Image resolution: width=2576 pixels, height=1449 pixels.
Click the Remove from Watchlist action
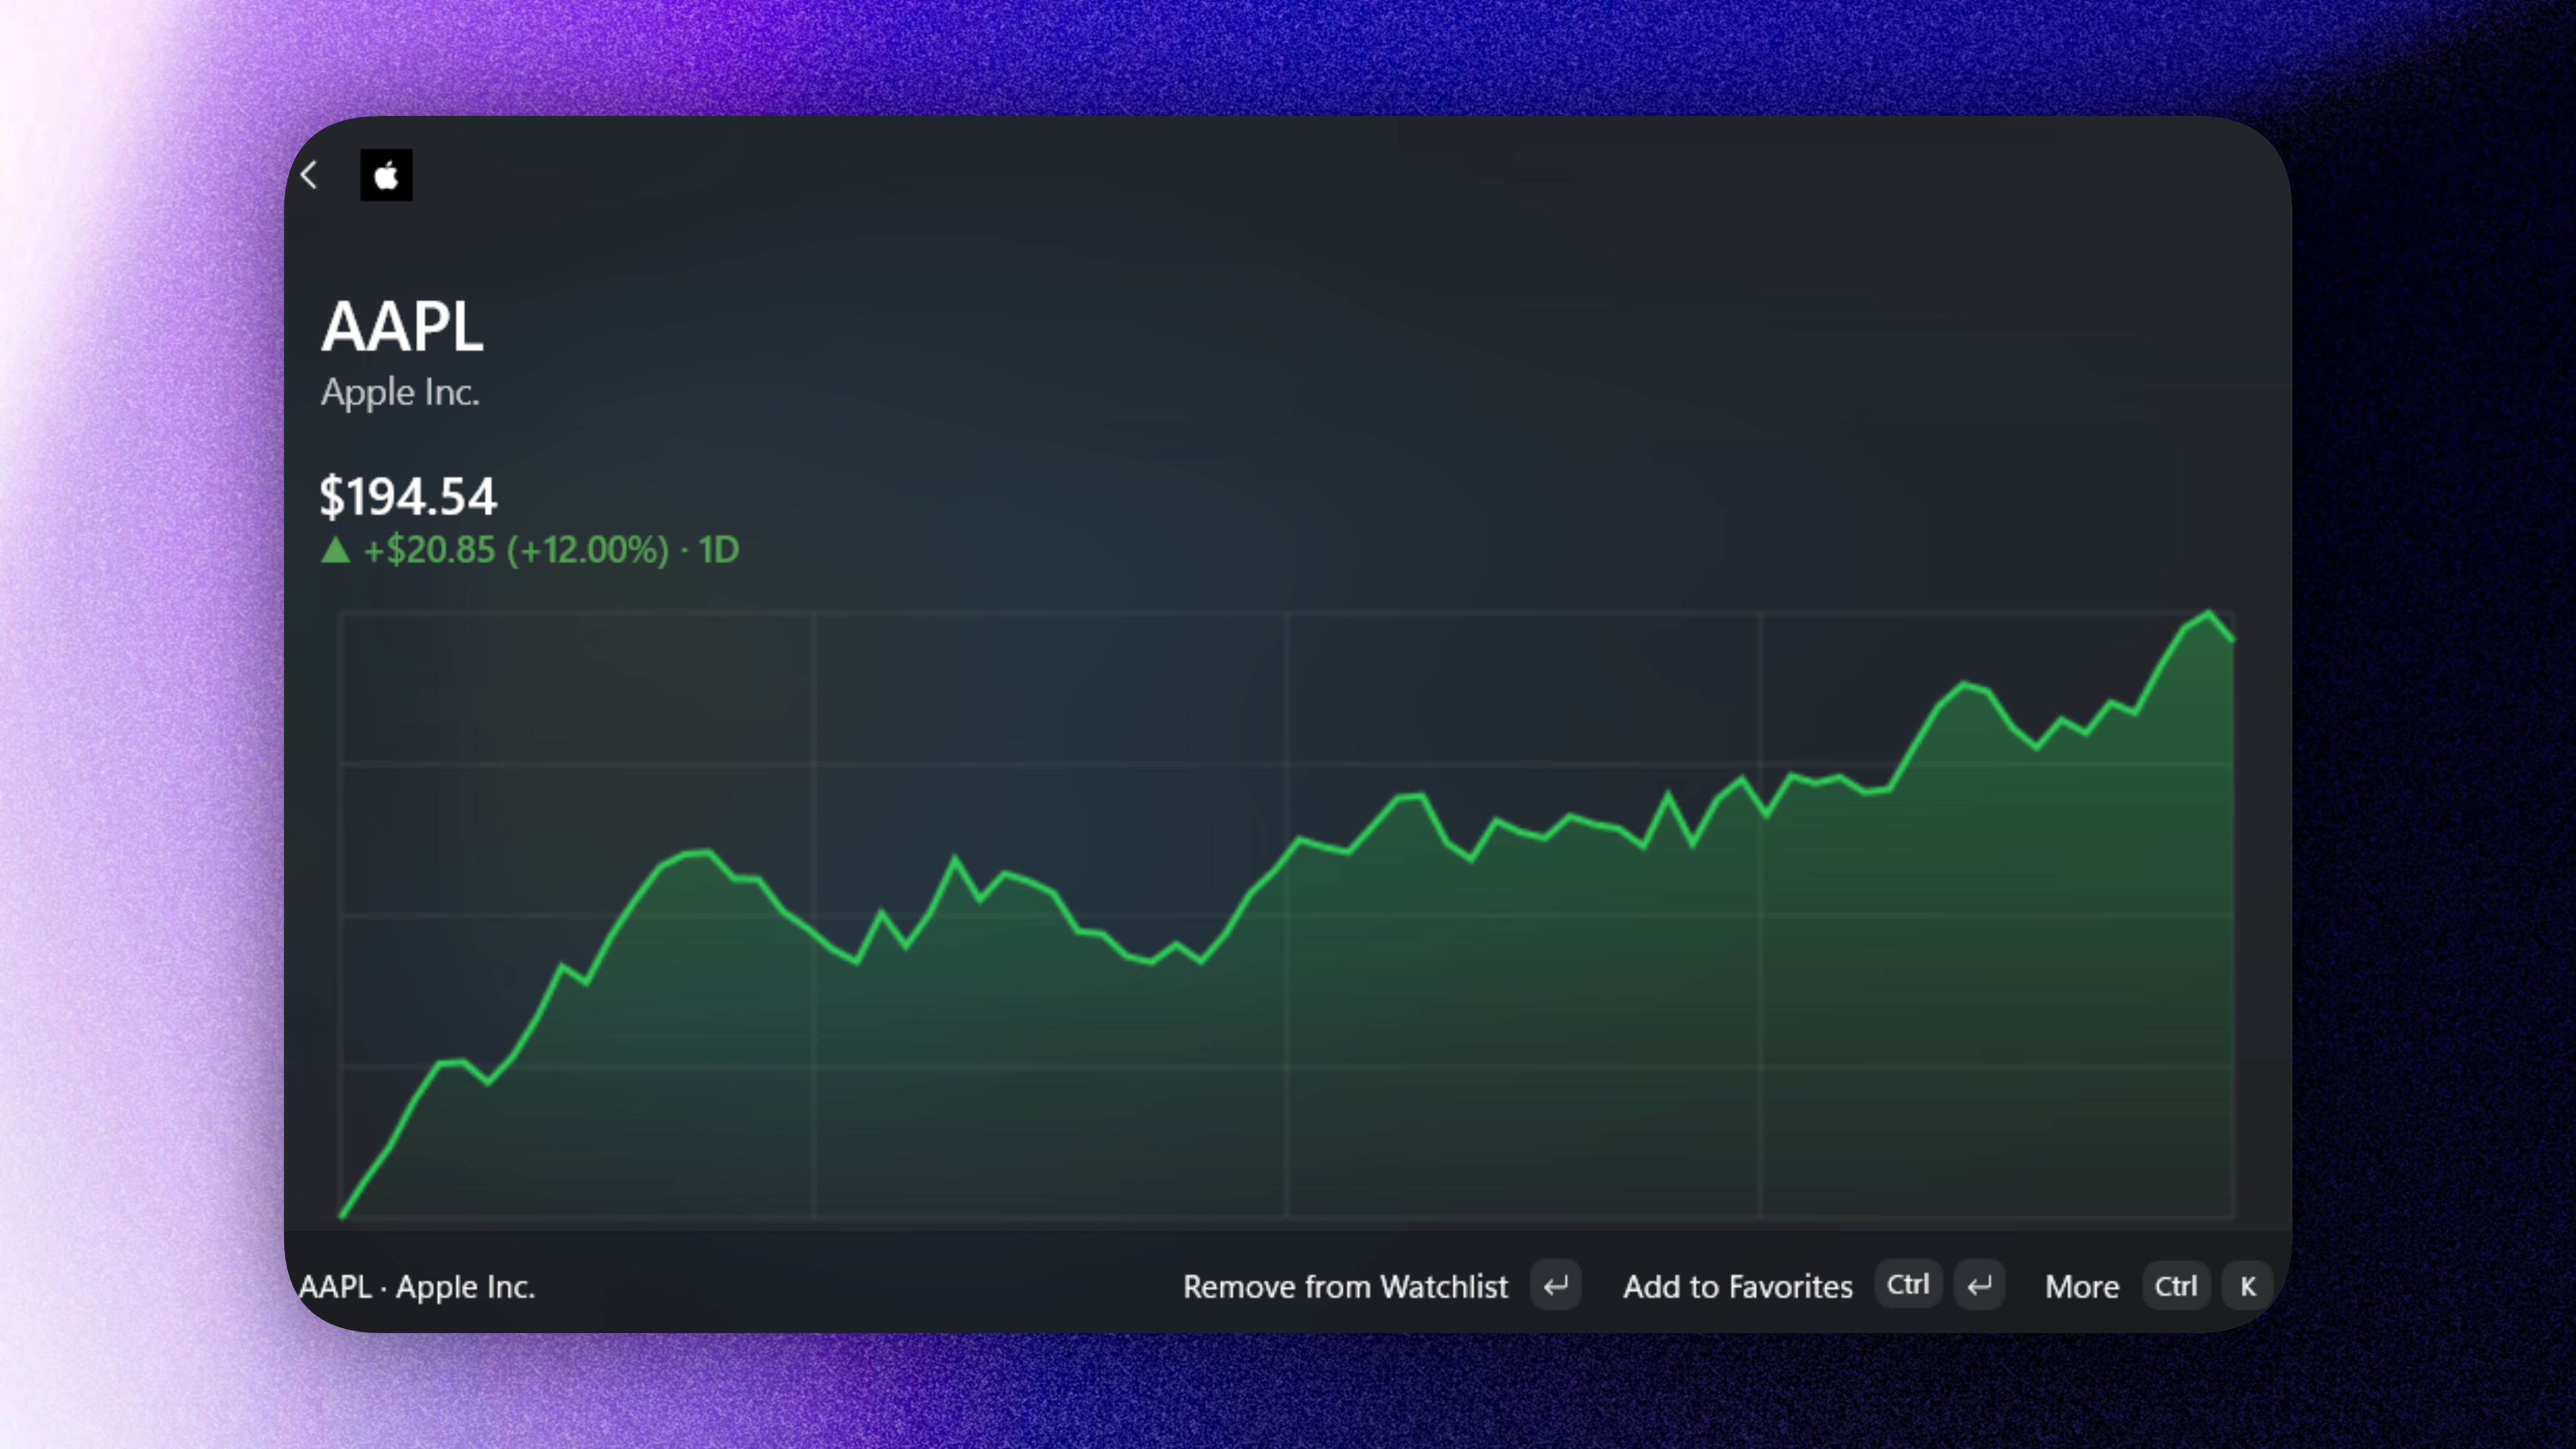click(x=1345, y=1286)
